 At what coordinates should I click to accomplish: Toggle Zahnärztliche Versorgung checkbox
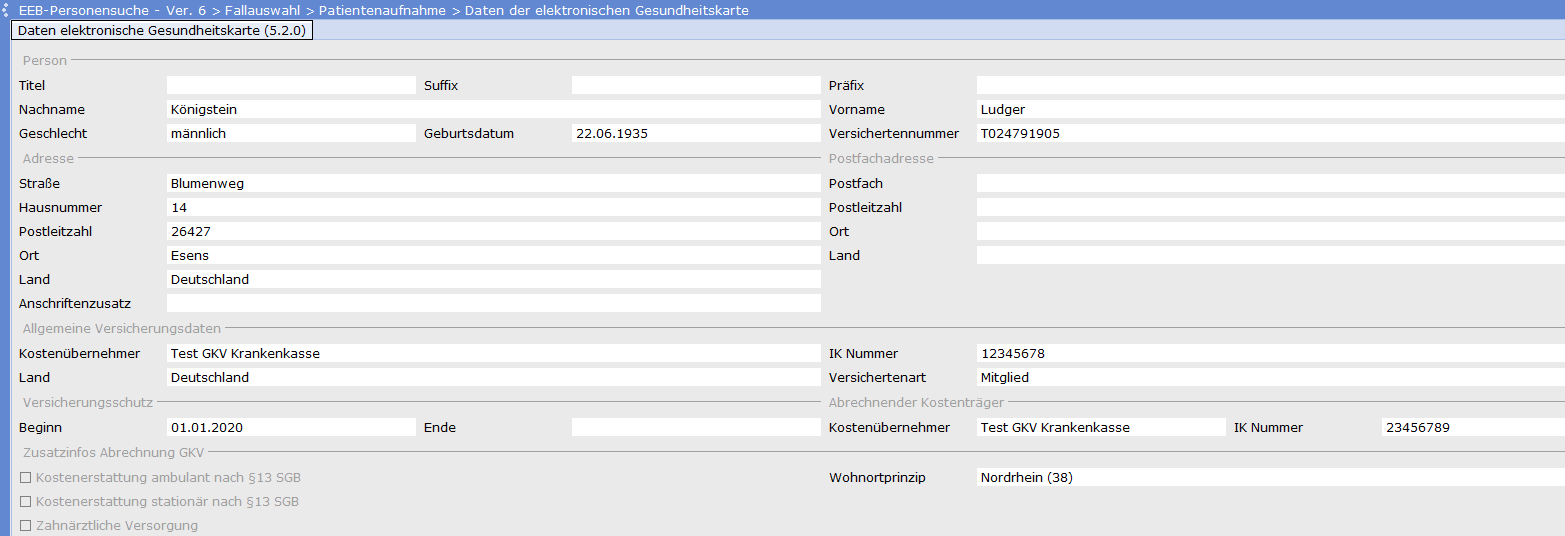point(26,526)
